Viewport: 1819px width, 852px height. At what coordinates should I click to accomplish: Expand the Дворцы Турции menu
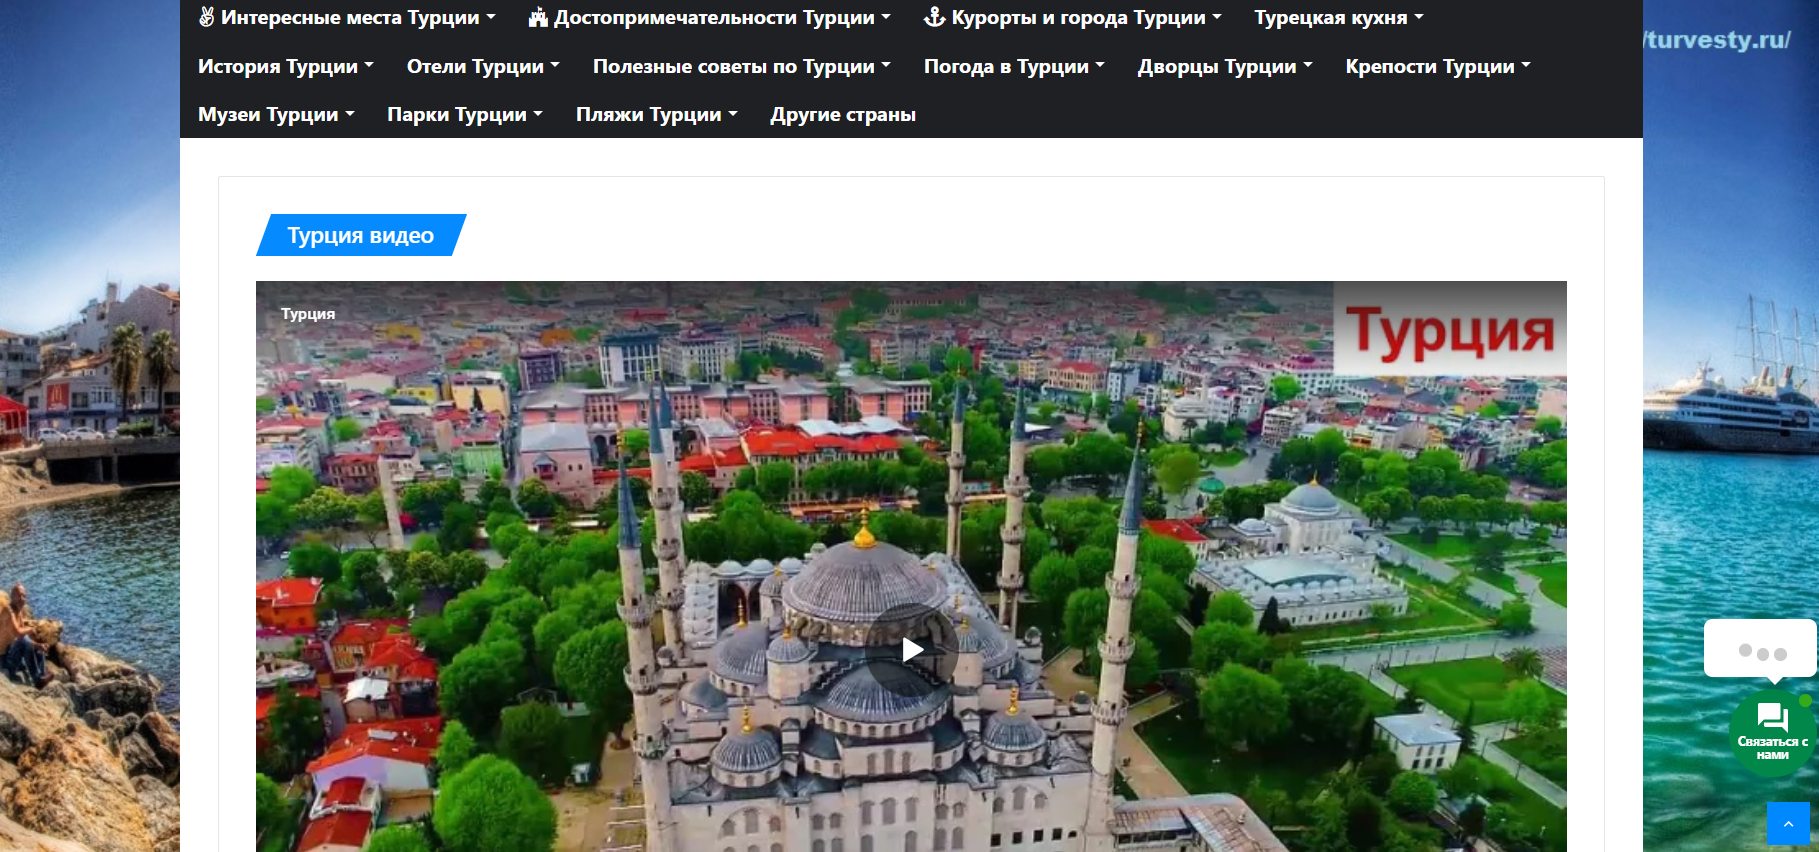tap(1224, 67)
